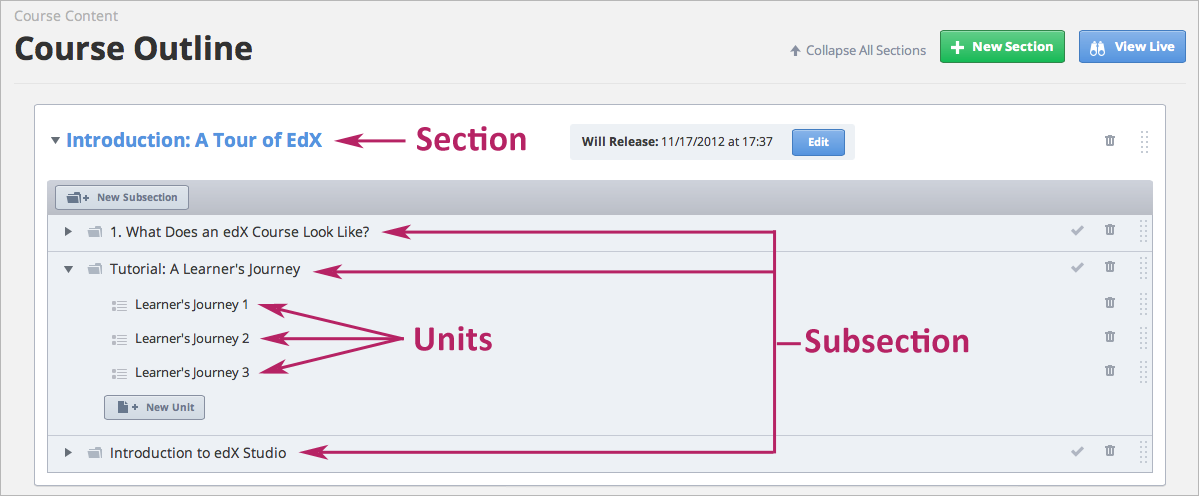Image resolution: width=1199 pixels, height=496 pixels.
Task: Click trash icon for Learner's Journey 2
Action: tap(1109, 336)
